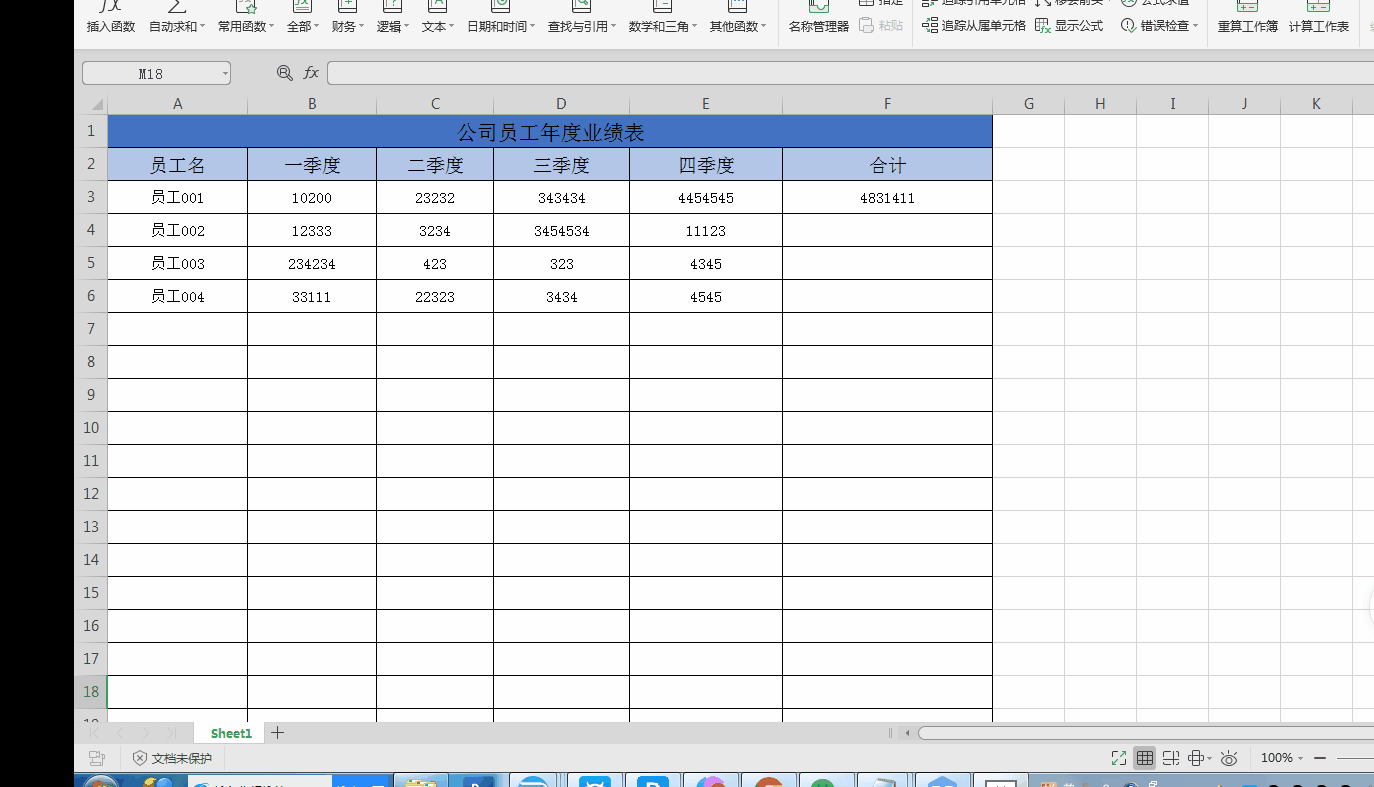The width and height of the screenshot is (1374, 787).
Task: Click the 三季度 header cell
Action: (x=561, y=165)
